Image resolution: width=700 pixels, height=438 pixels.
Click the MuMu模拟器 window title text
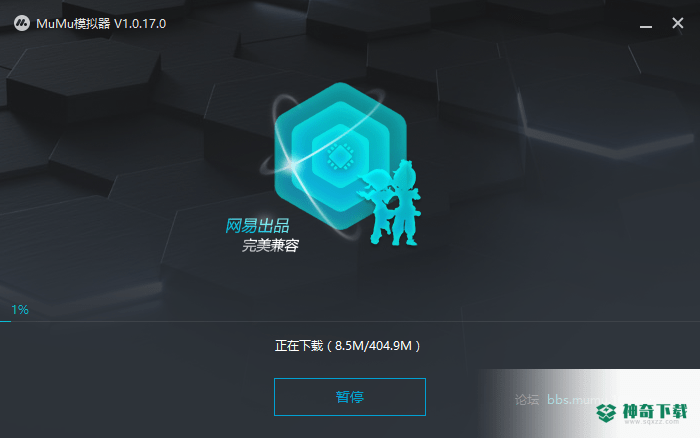click(x=73, y=24)
